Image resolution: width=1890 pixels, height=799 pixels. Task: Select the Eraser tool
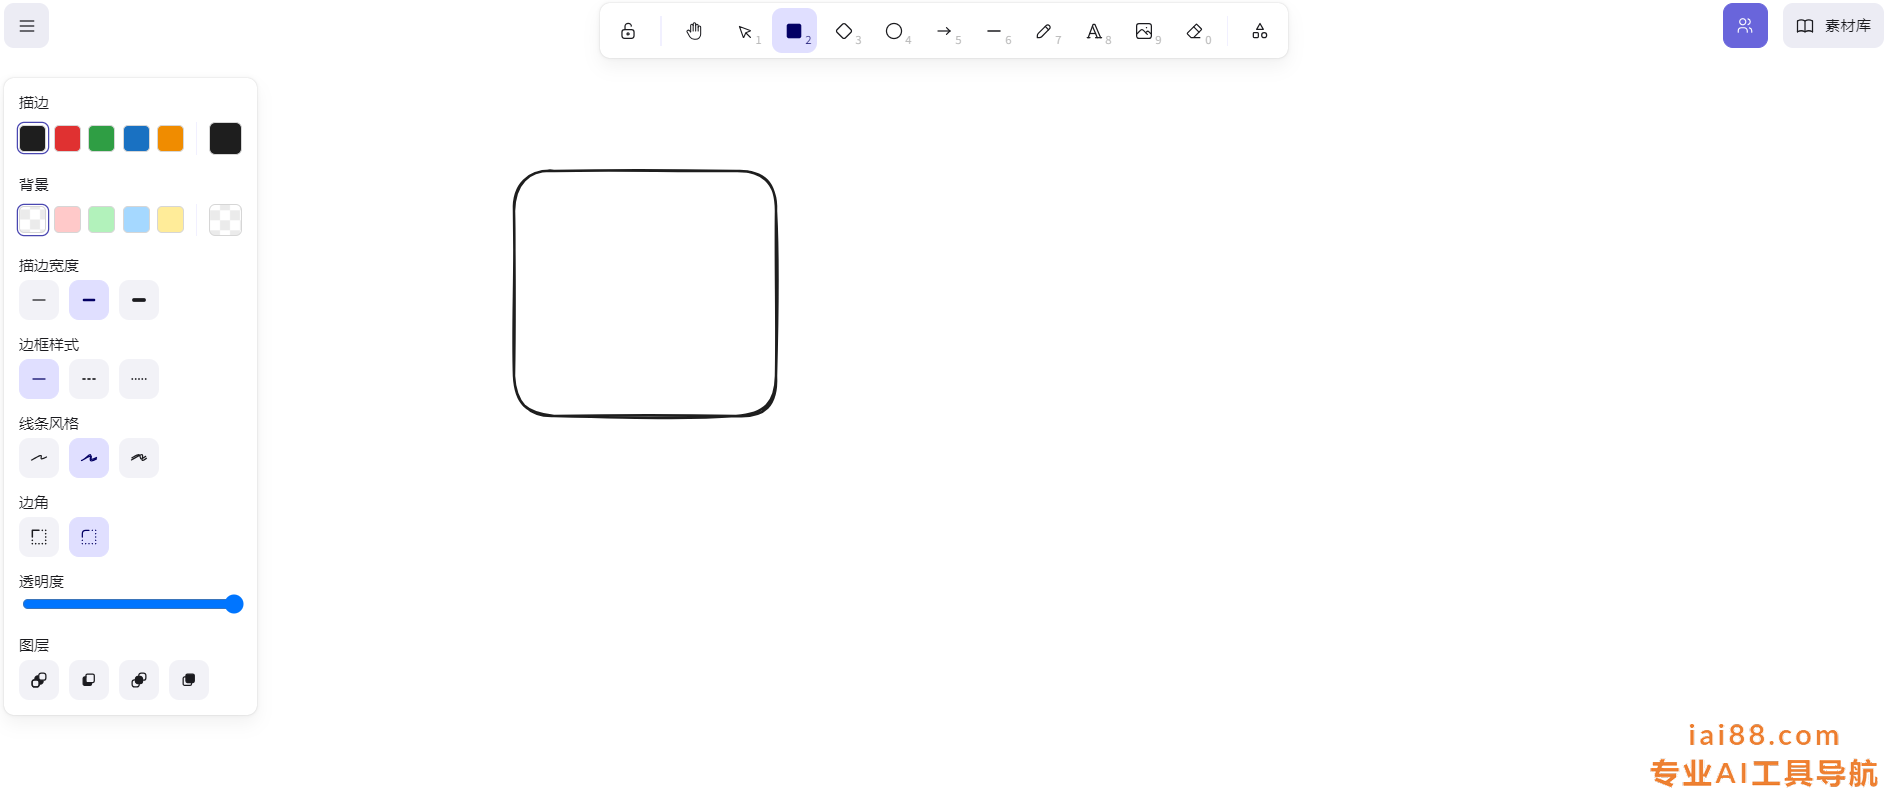click(1194, 31)
